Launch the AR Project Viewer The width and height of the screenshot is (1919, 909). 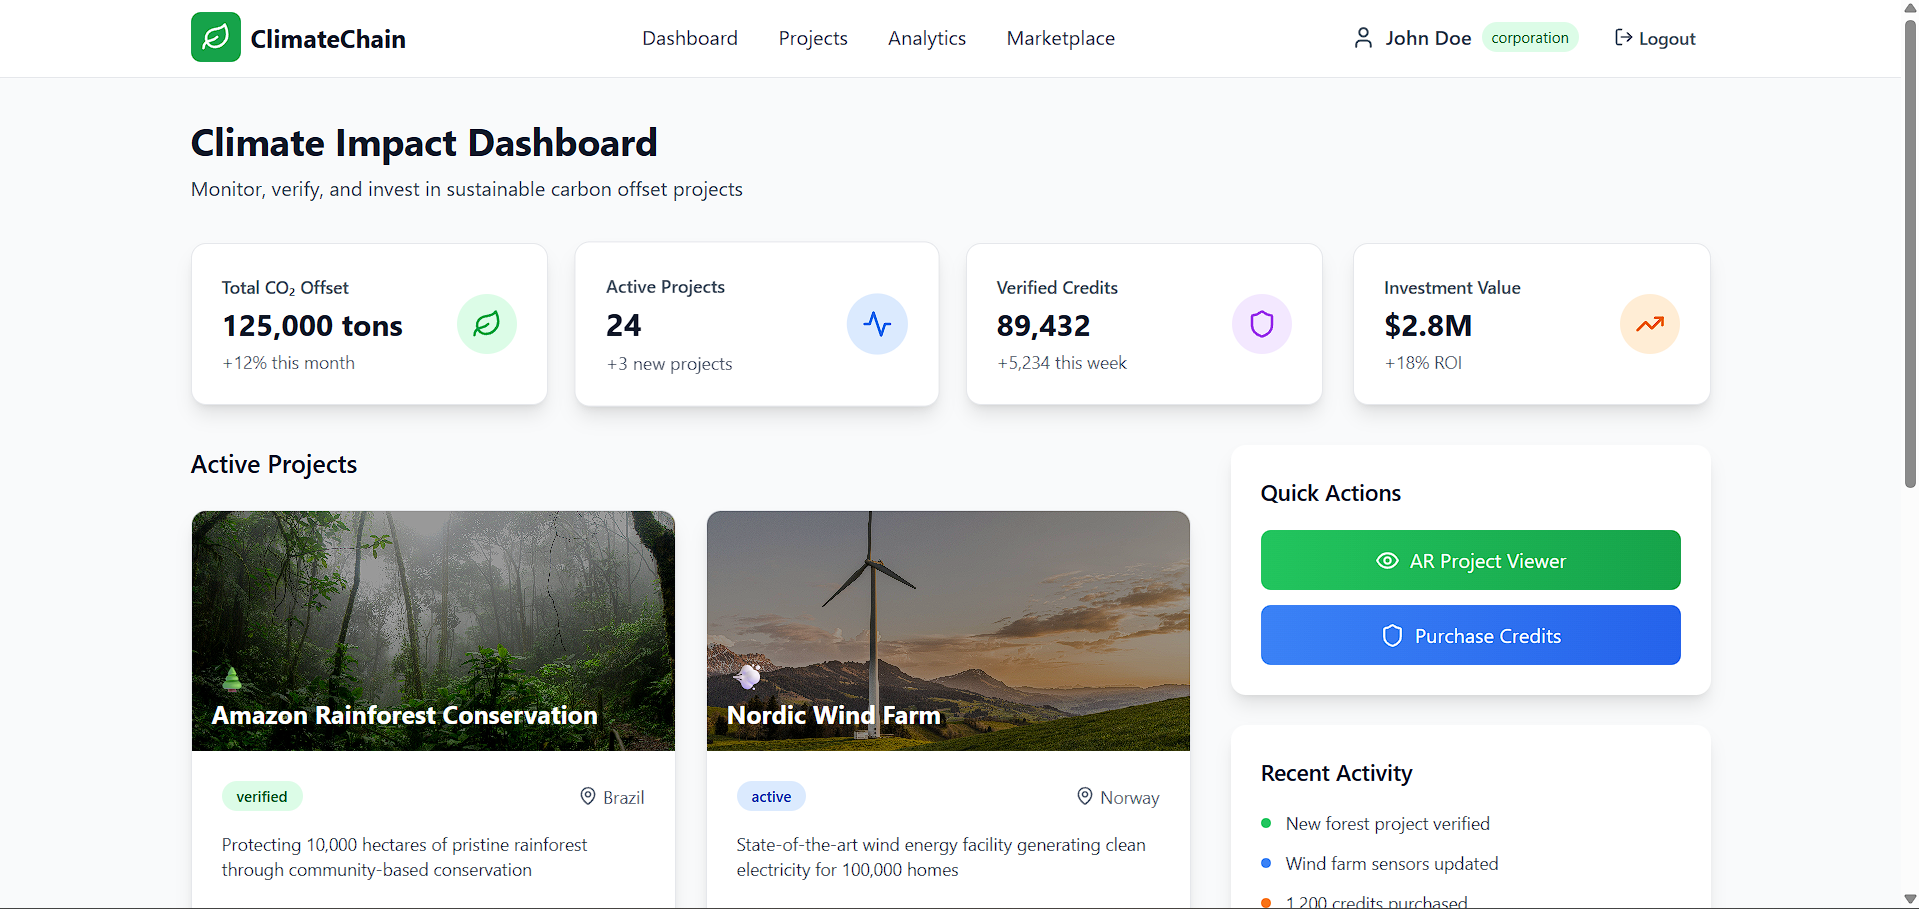1470,560
